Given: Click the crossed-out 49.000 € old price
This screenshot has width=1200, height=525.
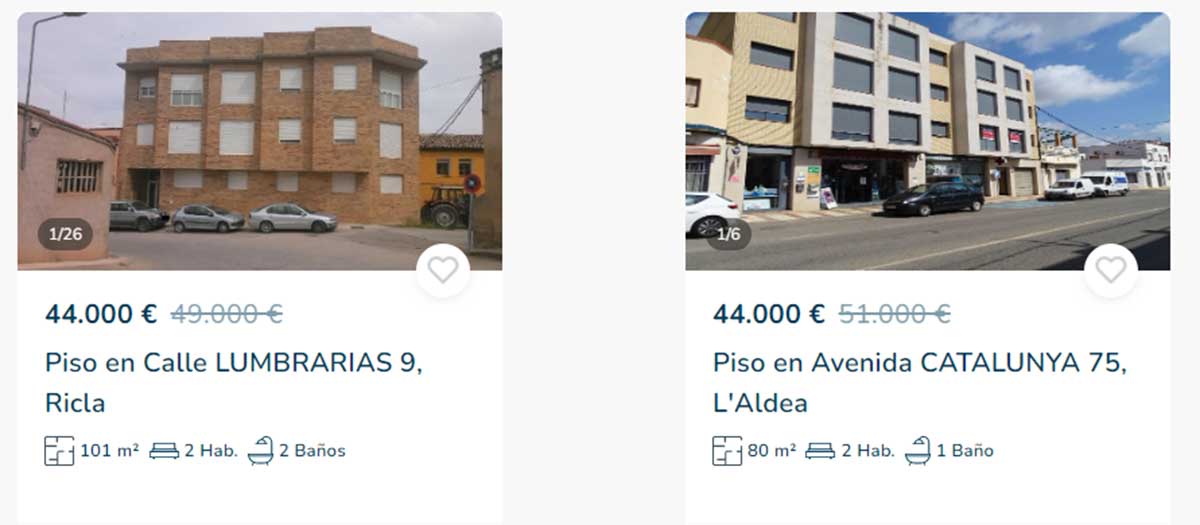Looking at the screenshot, I should 227,314.
